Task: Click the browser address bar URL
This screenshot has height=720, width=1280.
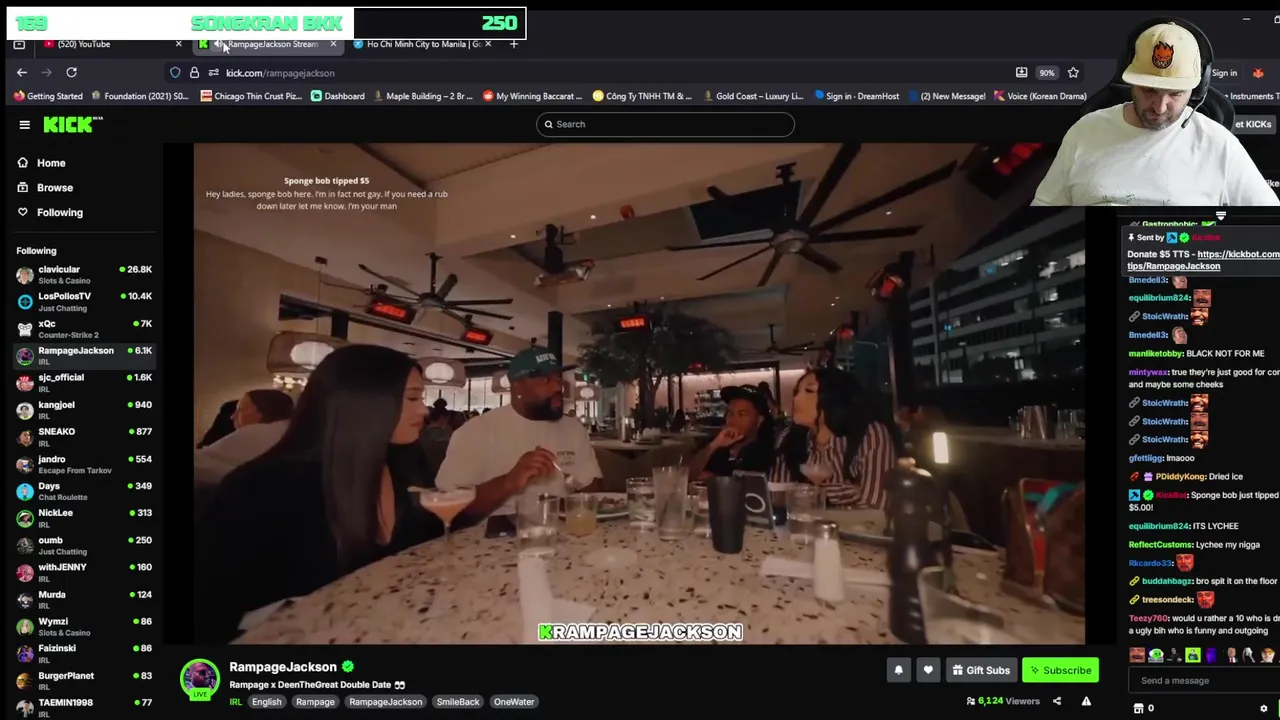Action: click(x=280, y=73)
